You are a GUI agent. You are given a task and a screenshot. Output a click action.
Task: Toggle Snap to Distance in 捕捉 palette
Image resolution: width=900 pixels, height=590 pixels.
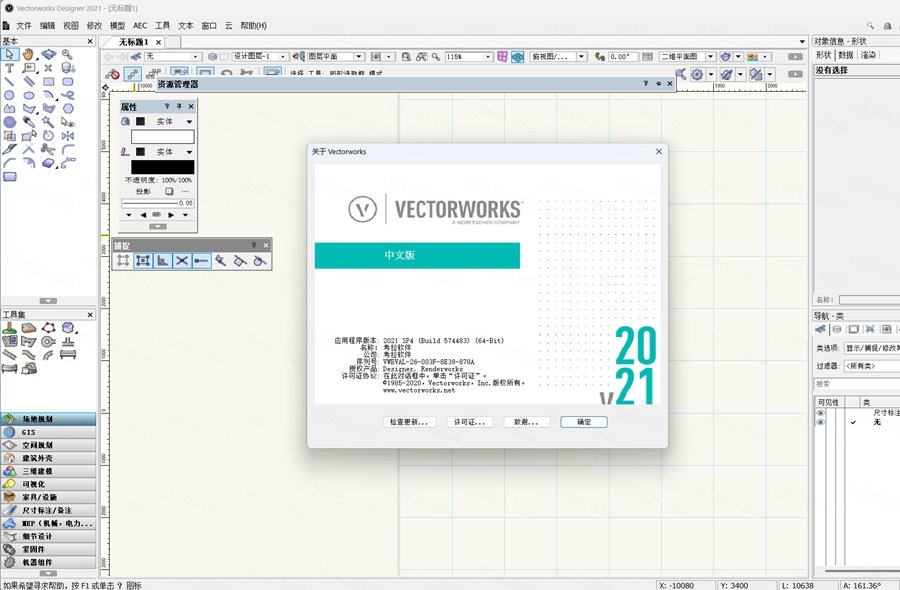[221, 261]
